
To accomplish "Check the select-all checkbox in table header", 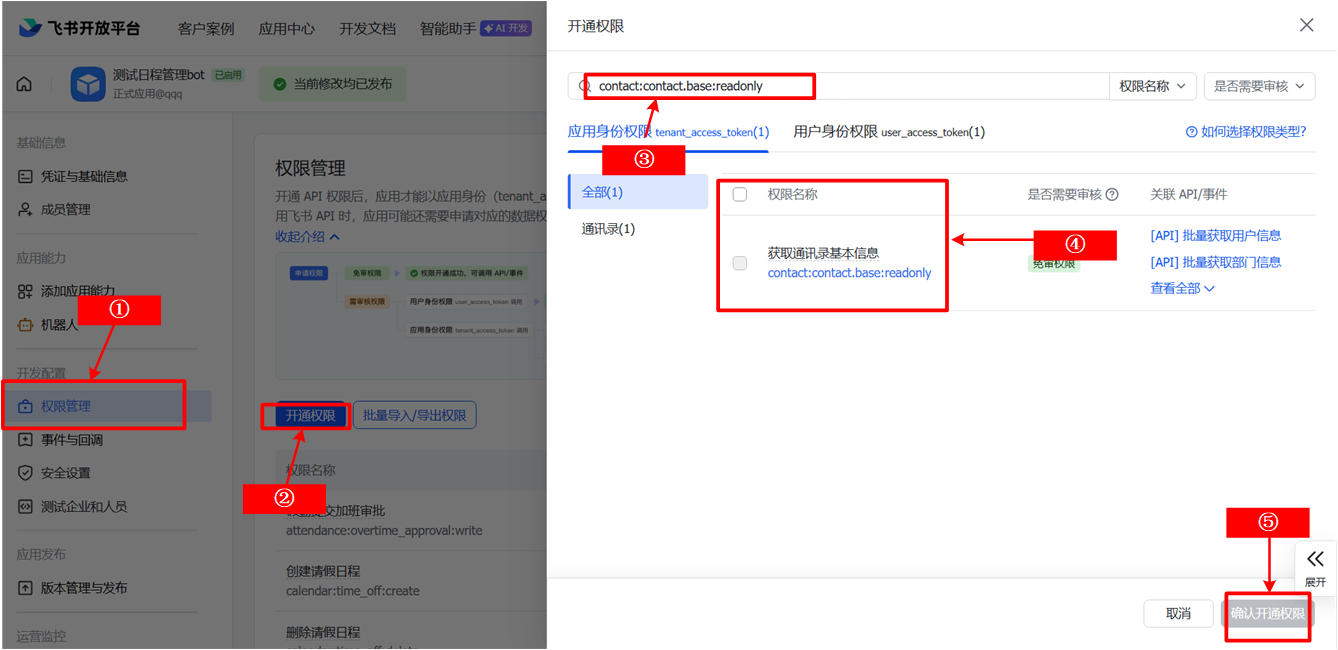I will click(740, 195).
